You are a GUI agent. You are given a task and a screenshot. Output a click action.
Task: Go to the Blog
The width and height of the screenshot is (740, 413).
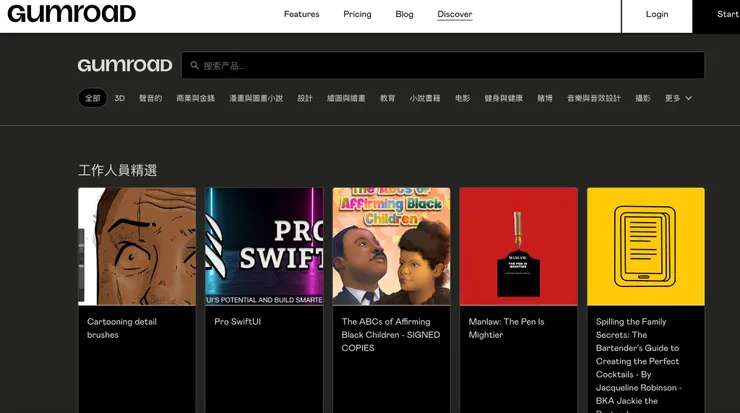(x=404, y=14)
